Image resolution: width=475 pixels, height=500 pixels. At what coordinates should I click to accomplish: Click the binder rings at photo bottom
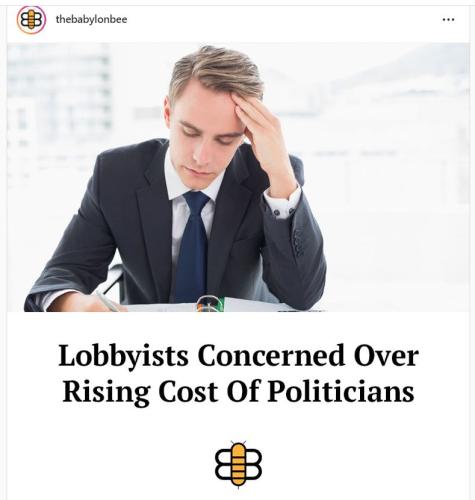(x=210, y=304)
